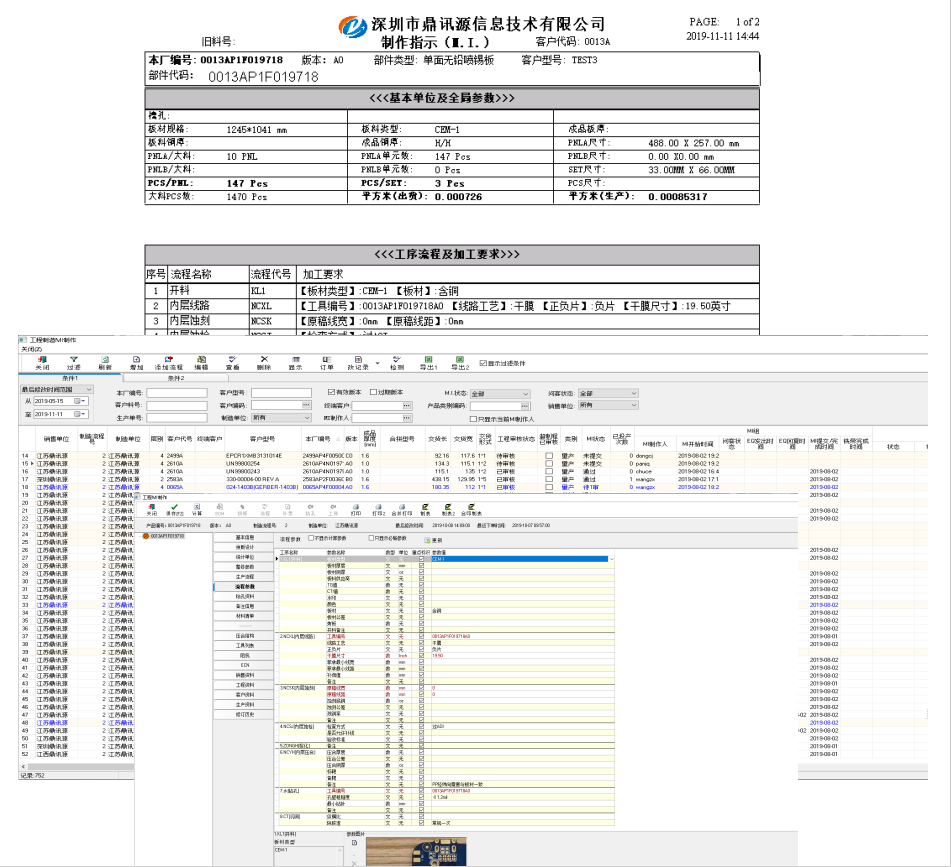The width and height of the screenshot is (951, 867).
Task: Click the 导出2 export icon
Action: 460,360
